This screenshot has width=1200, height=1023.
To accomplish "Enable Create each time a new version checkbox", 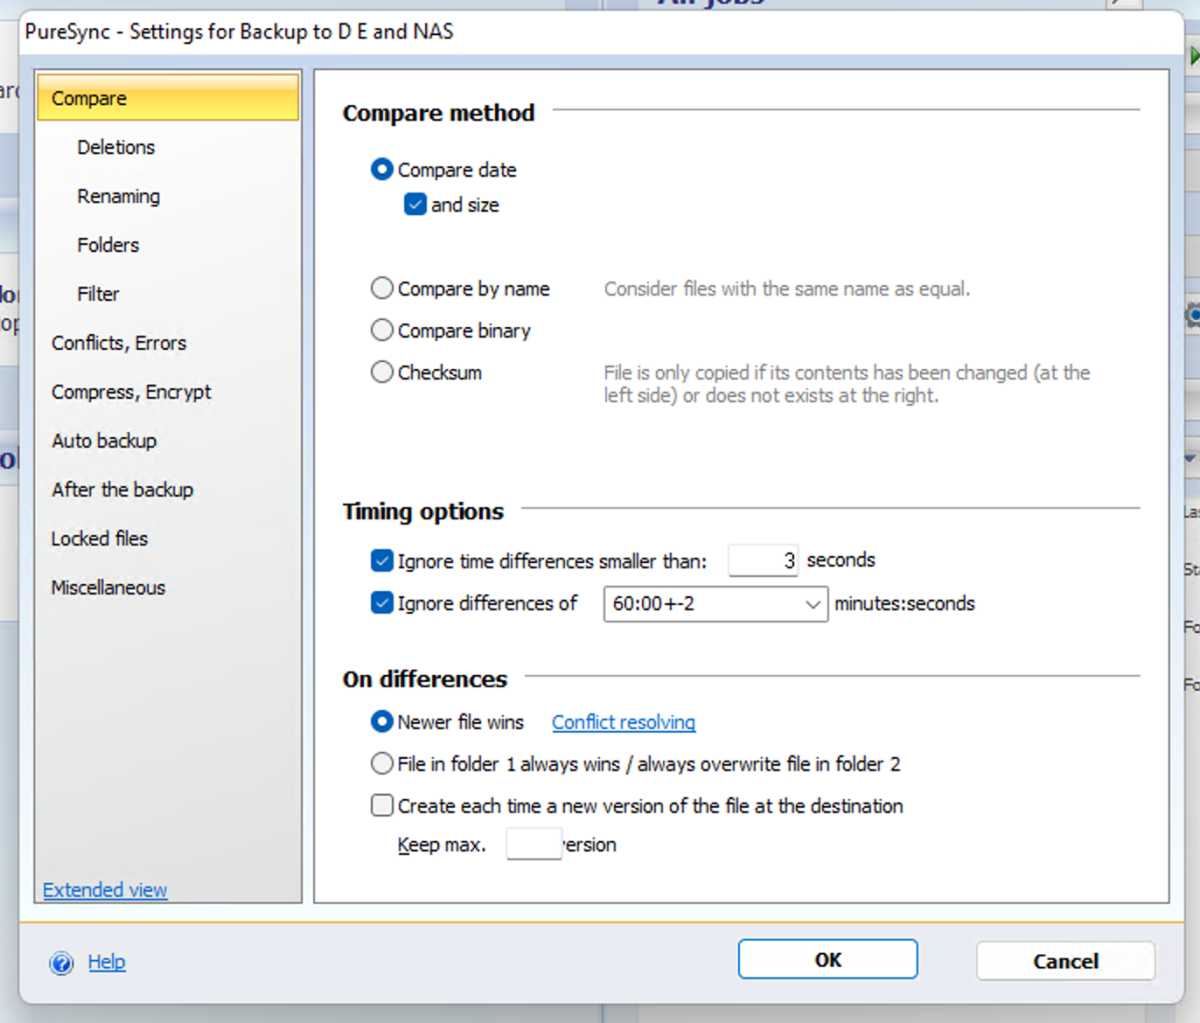I will (381, 805).
